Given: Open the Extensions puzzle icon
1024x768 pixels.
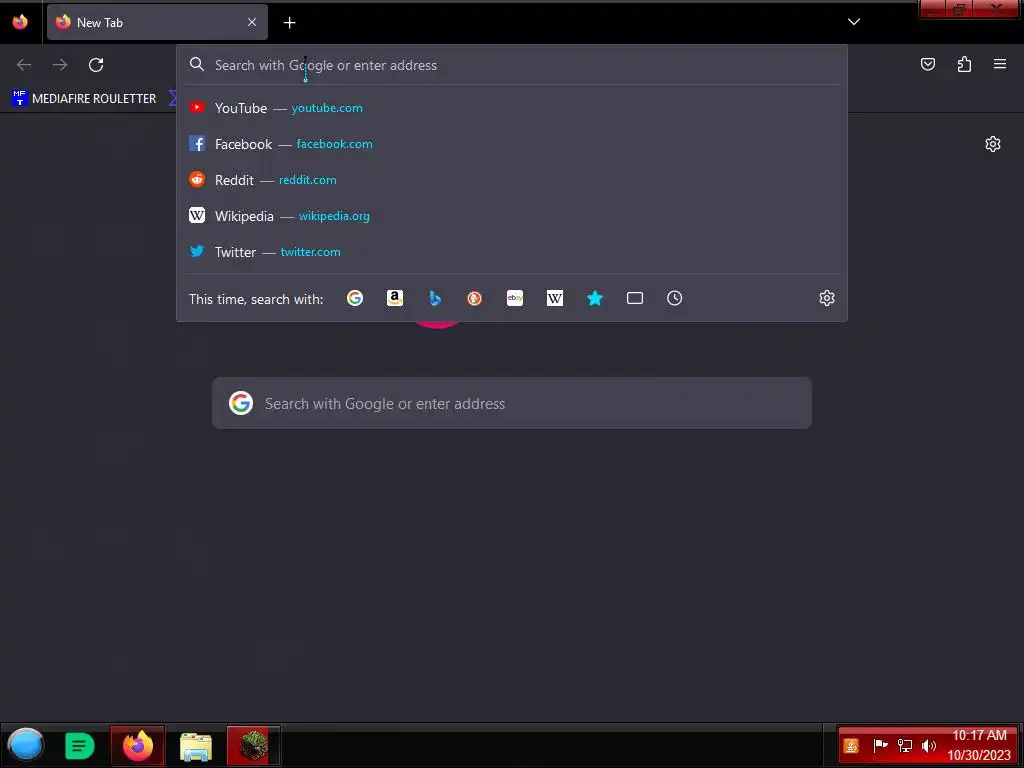Looking at the screenshot, I should 964,64.
